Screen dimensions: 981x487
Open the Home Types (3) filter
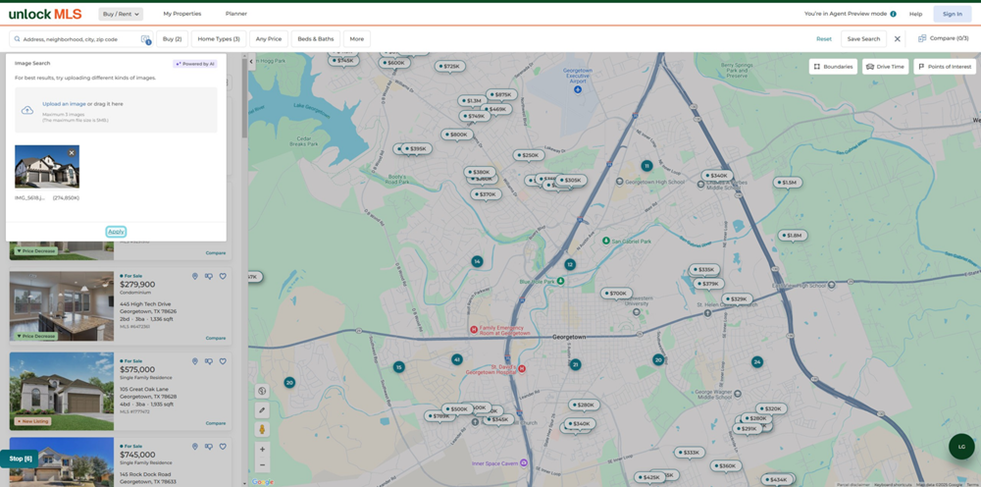tap(219, 39)
